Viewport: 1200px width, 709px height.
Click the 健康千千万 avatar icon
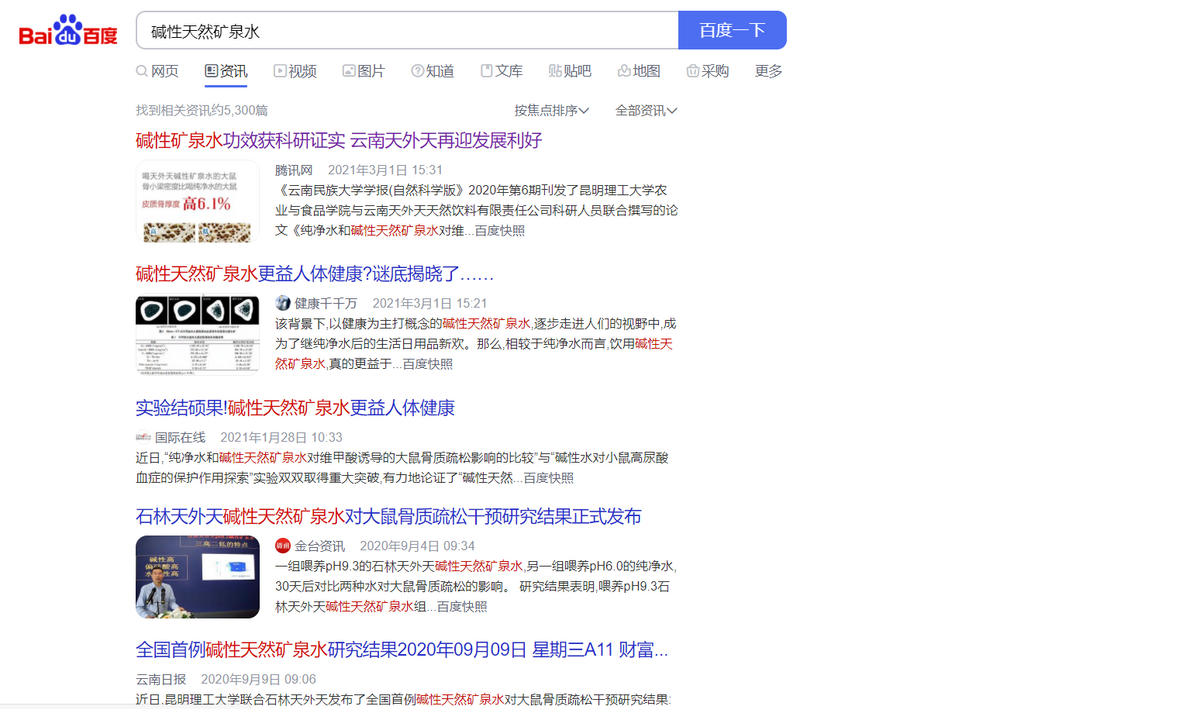[283, 303]
